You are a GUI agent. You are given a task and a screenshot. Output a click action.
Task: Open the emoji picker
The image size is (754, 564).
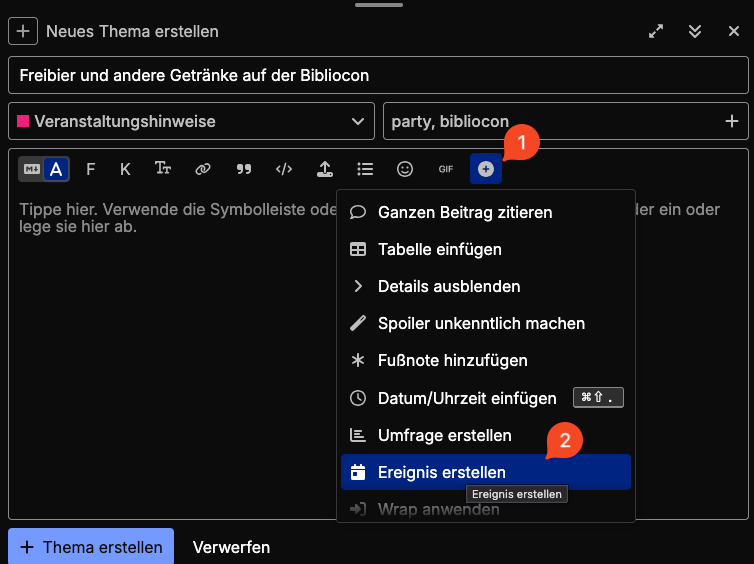(405, 169)
